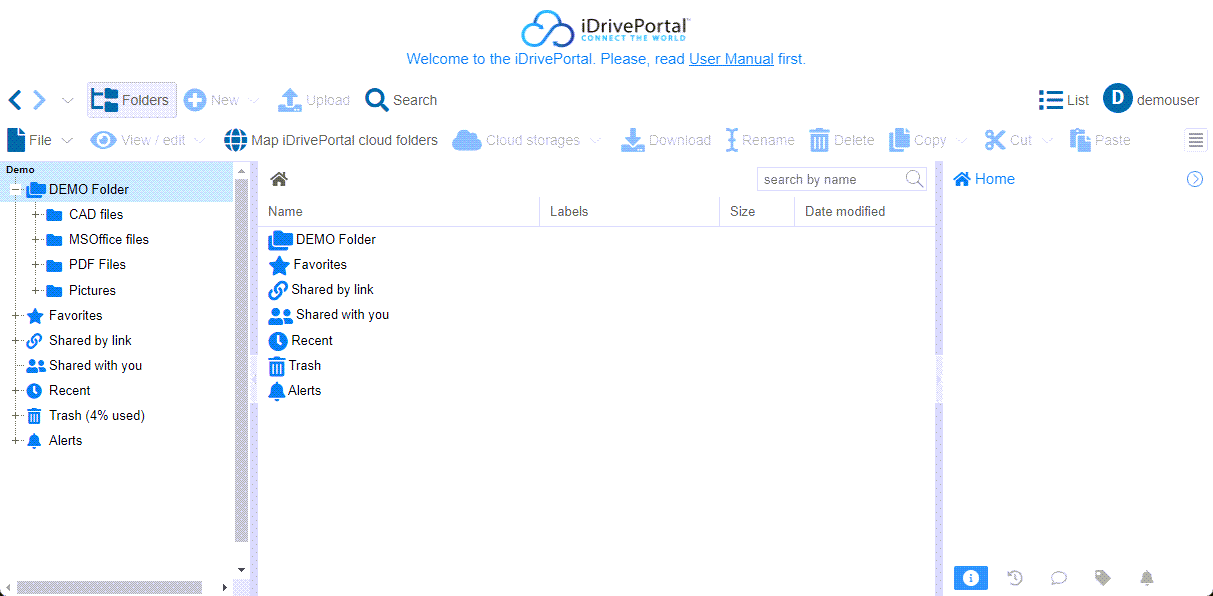The image size is (1213, 596).
Task: Click Map iDrivePortal cloud folders
Action: [331, 140]
